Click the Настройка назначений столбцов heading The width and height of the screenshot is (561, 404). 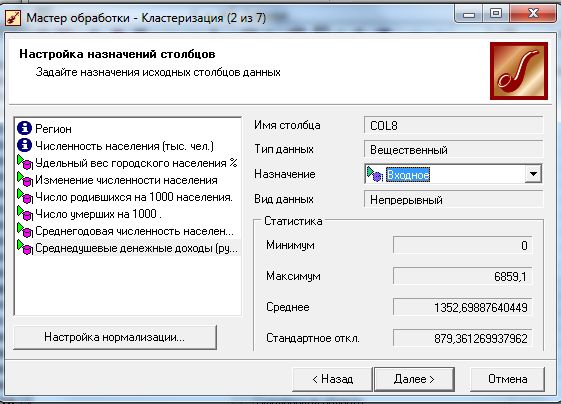click(117, 54)
